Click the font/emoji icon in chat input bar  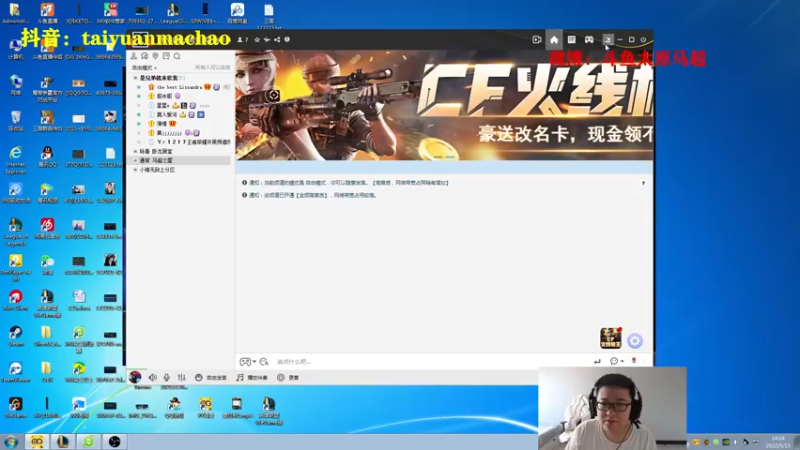pyautogui.click(x=264, y=362)
